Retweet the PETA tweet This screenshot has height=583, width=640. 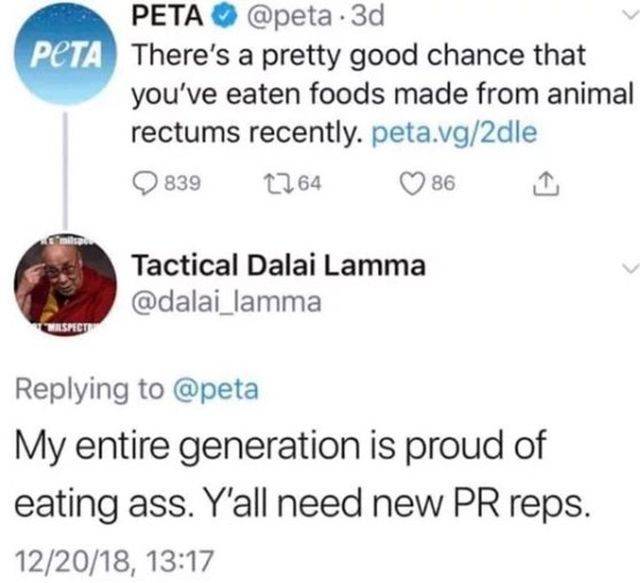pos(279,184)
